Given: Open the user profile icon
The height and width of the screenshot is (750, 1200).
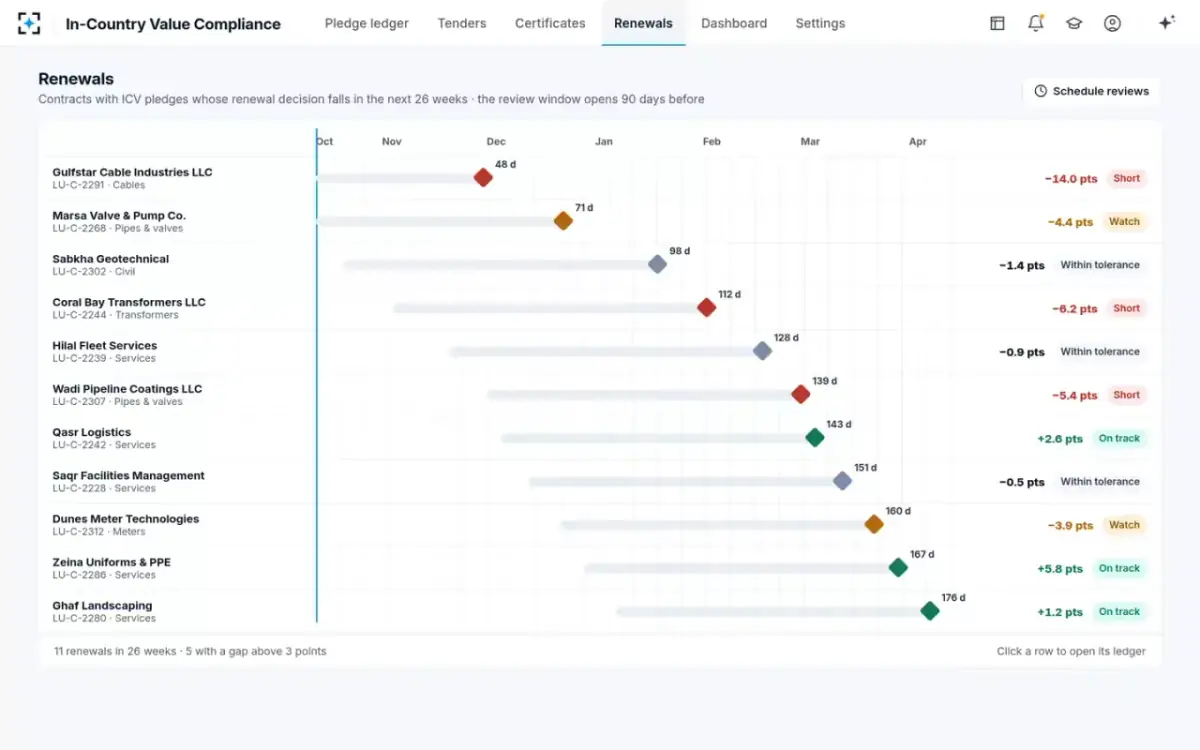Looking at the screenshot, I should coord(1112,23).
